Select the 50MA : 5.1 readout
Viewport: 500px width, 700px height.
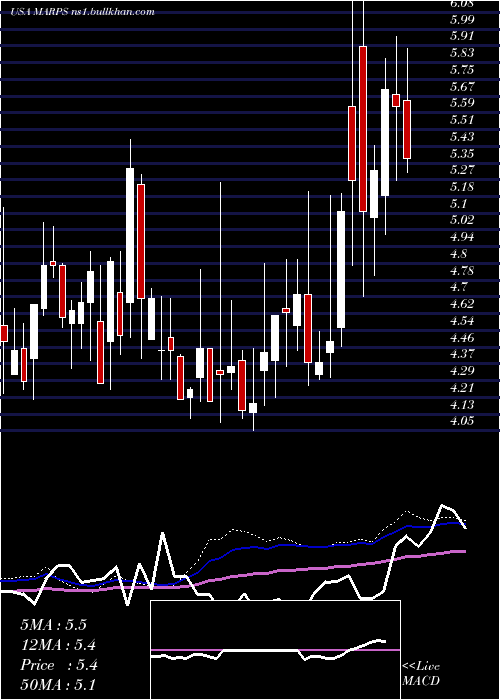tap(58, 685)
